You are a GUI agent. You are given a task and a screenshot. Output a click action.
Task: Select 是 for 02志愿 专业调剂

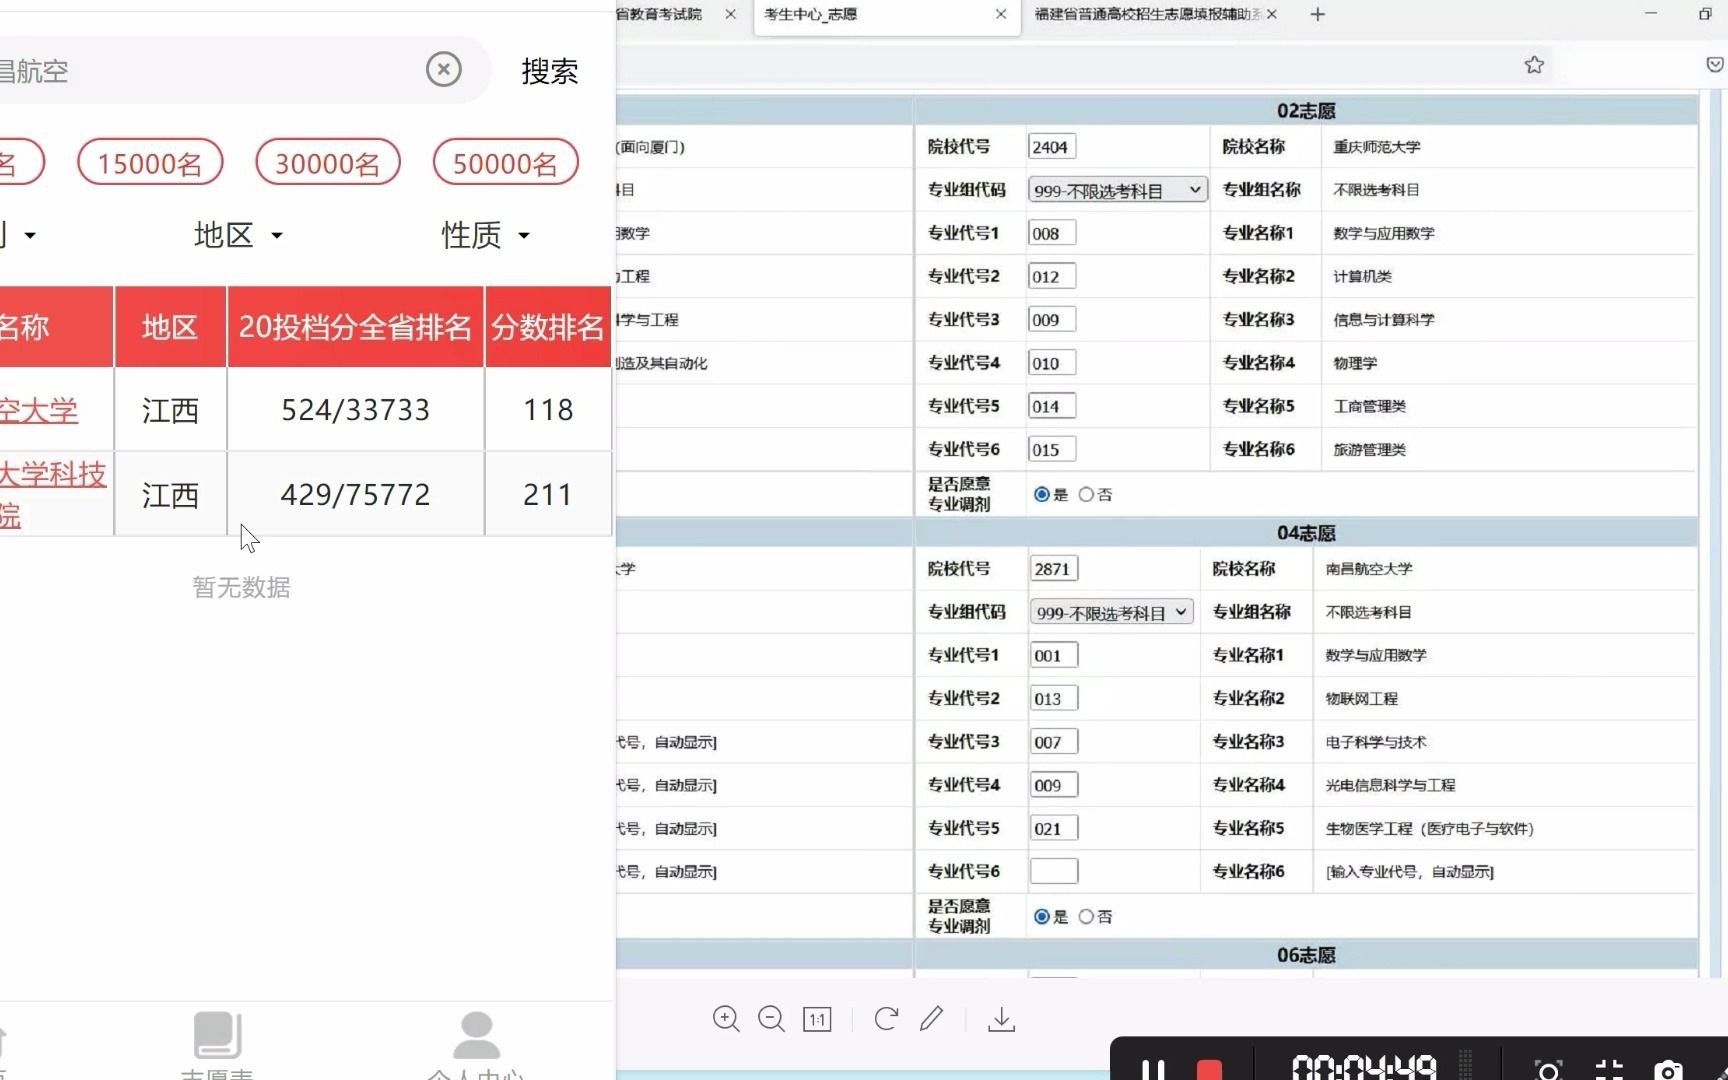(x=1042, y=494)
